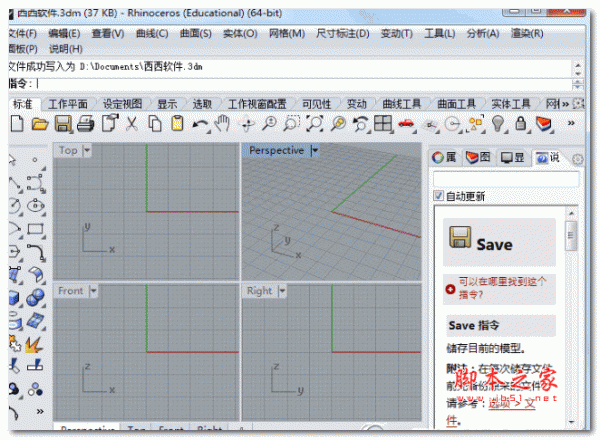Open the Front viewport dropdown arrow
Screen dimensions: 600x440
pos(95,291)
